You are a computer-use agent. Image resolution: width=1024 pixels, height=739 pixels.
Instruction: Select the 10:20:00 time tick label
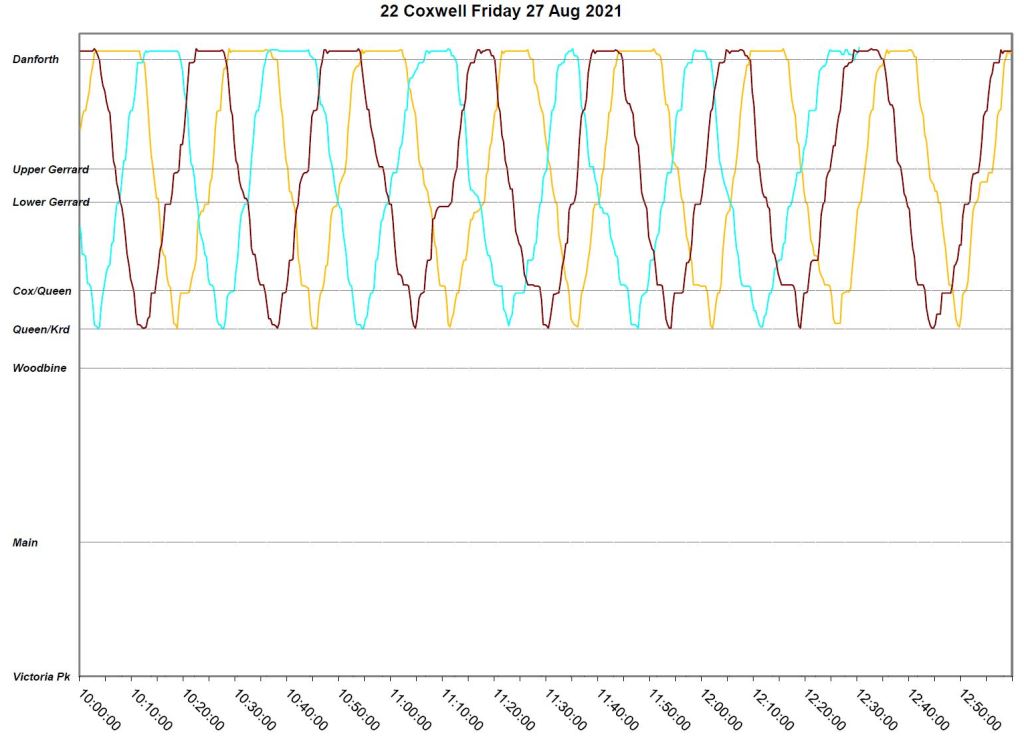click(203, 708)
